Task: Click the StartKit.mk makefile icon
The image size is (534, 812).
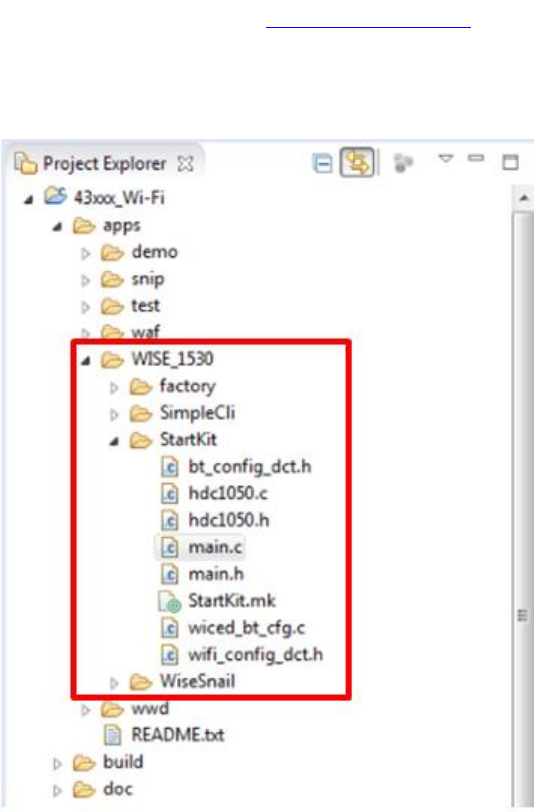Action: (x=169, y=602)
